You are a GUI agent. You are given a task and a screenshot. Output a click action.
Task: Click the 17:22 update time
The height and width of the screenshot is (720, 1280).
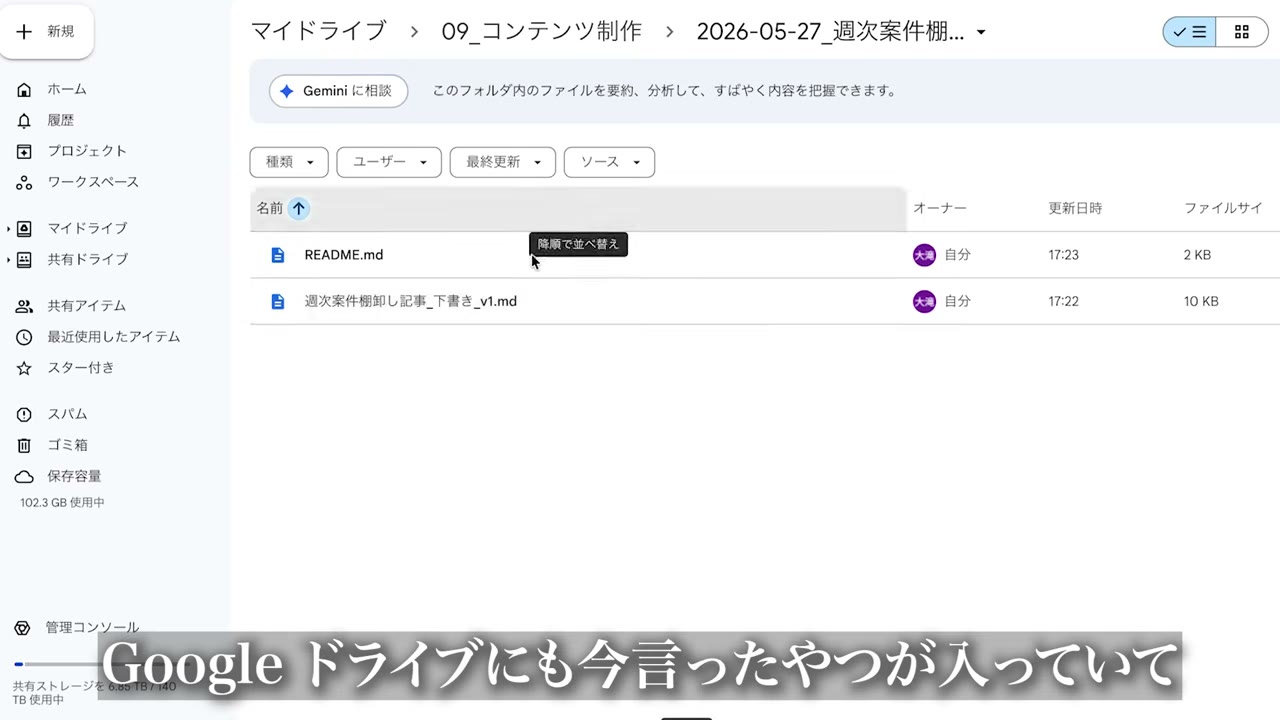coord(1063,301)
